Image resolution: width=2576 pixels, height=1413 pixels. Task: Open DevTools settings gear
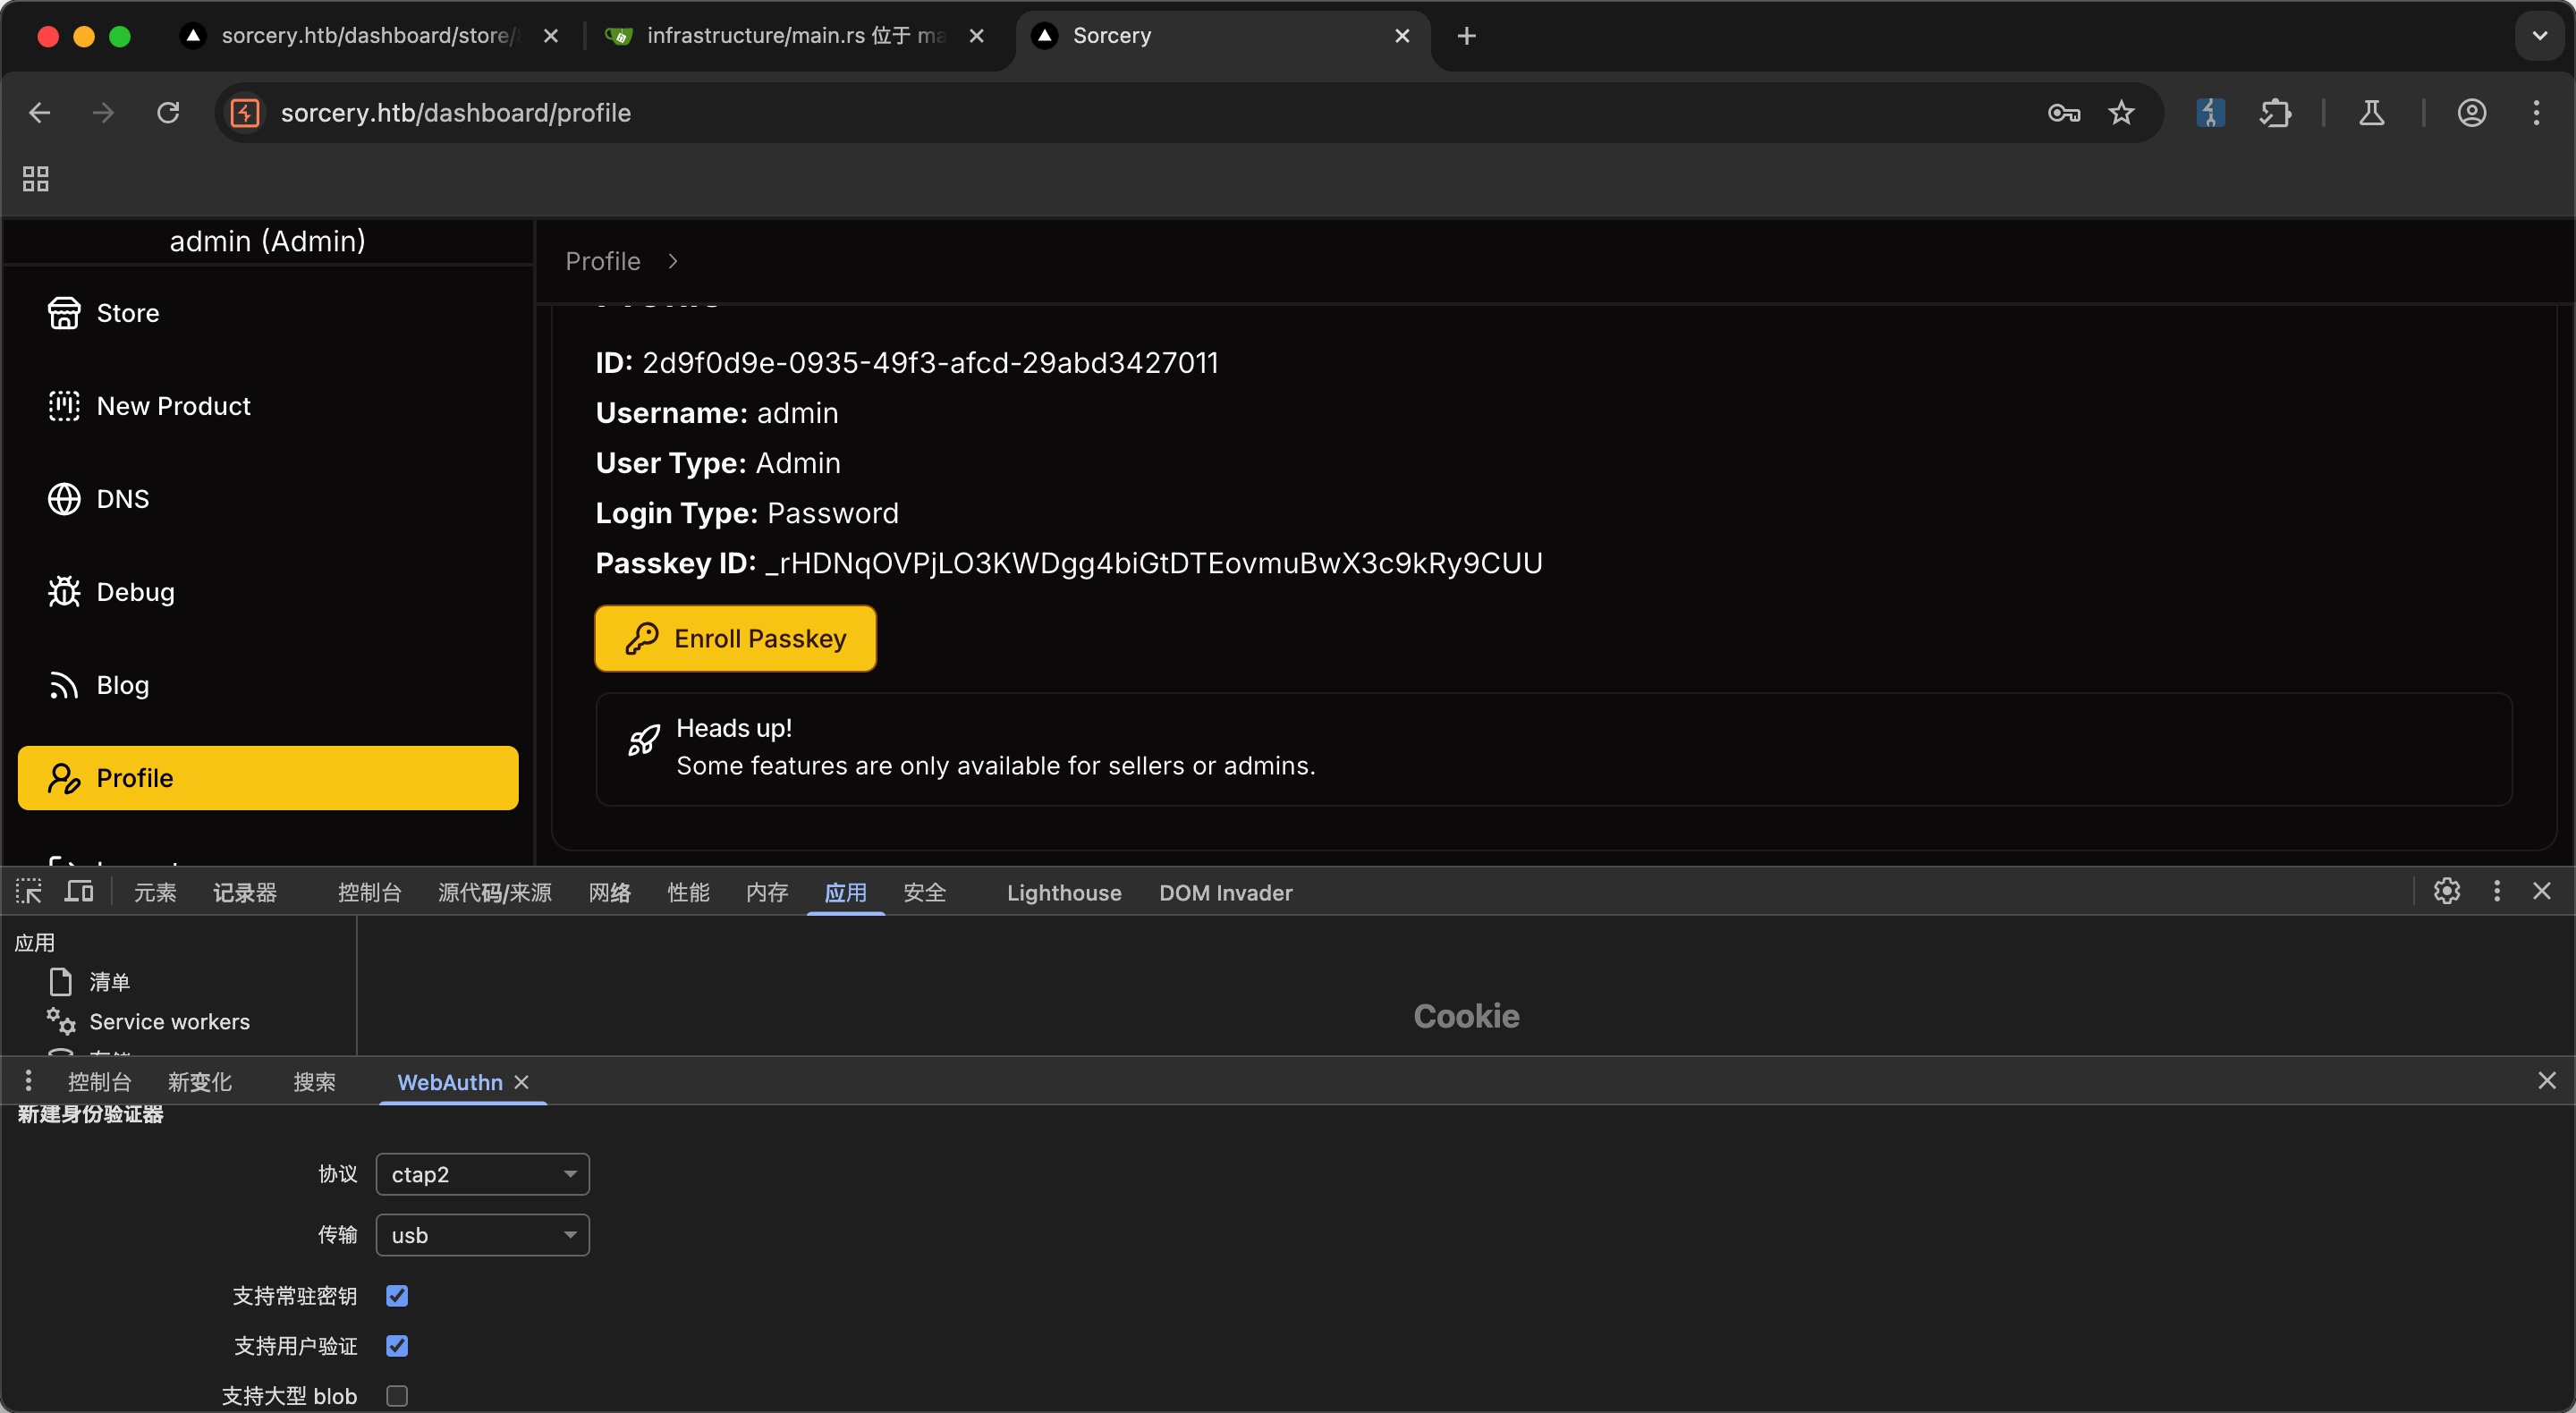[2446, 891]
